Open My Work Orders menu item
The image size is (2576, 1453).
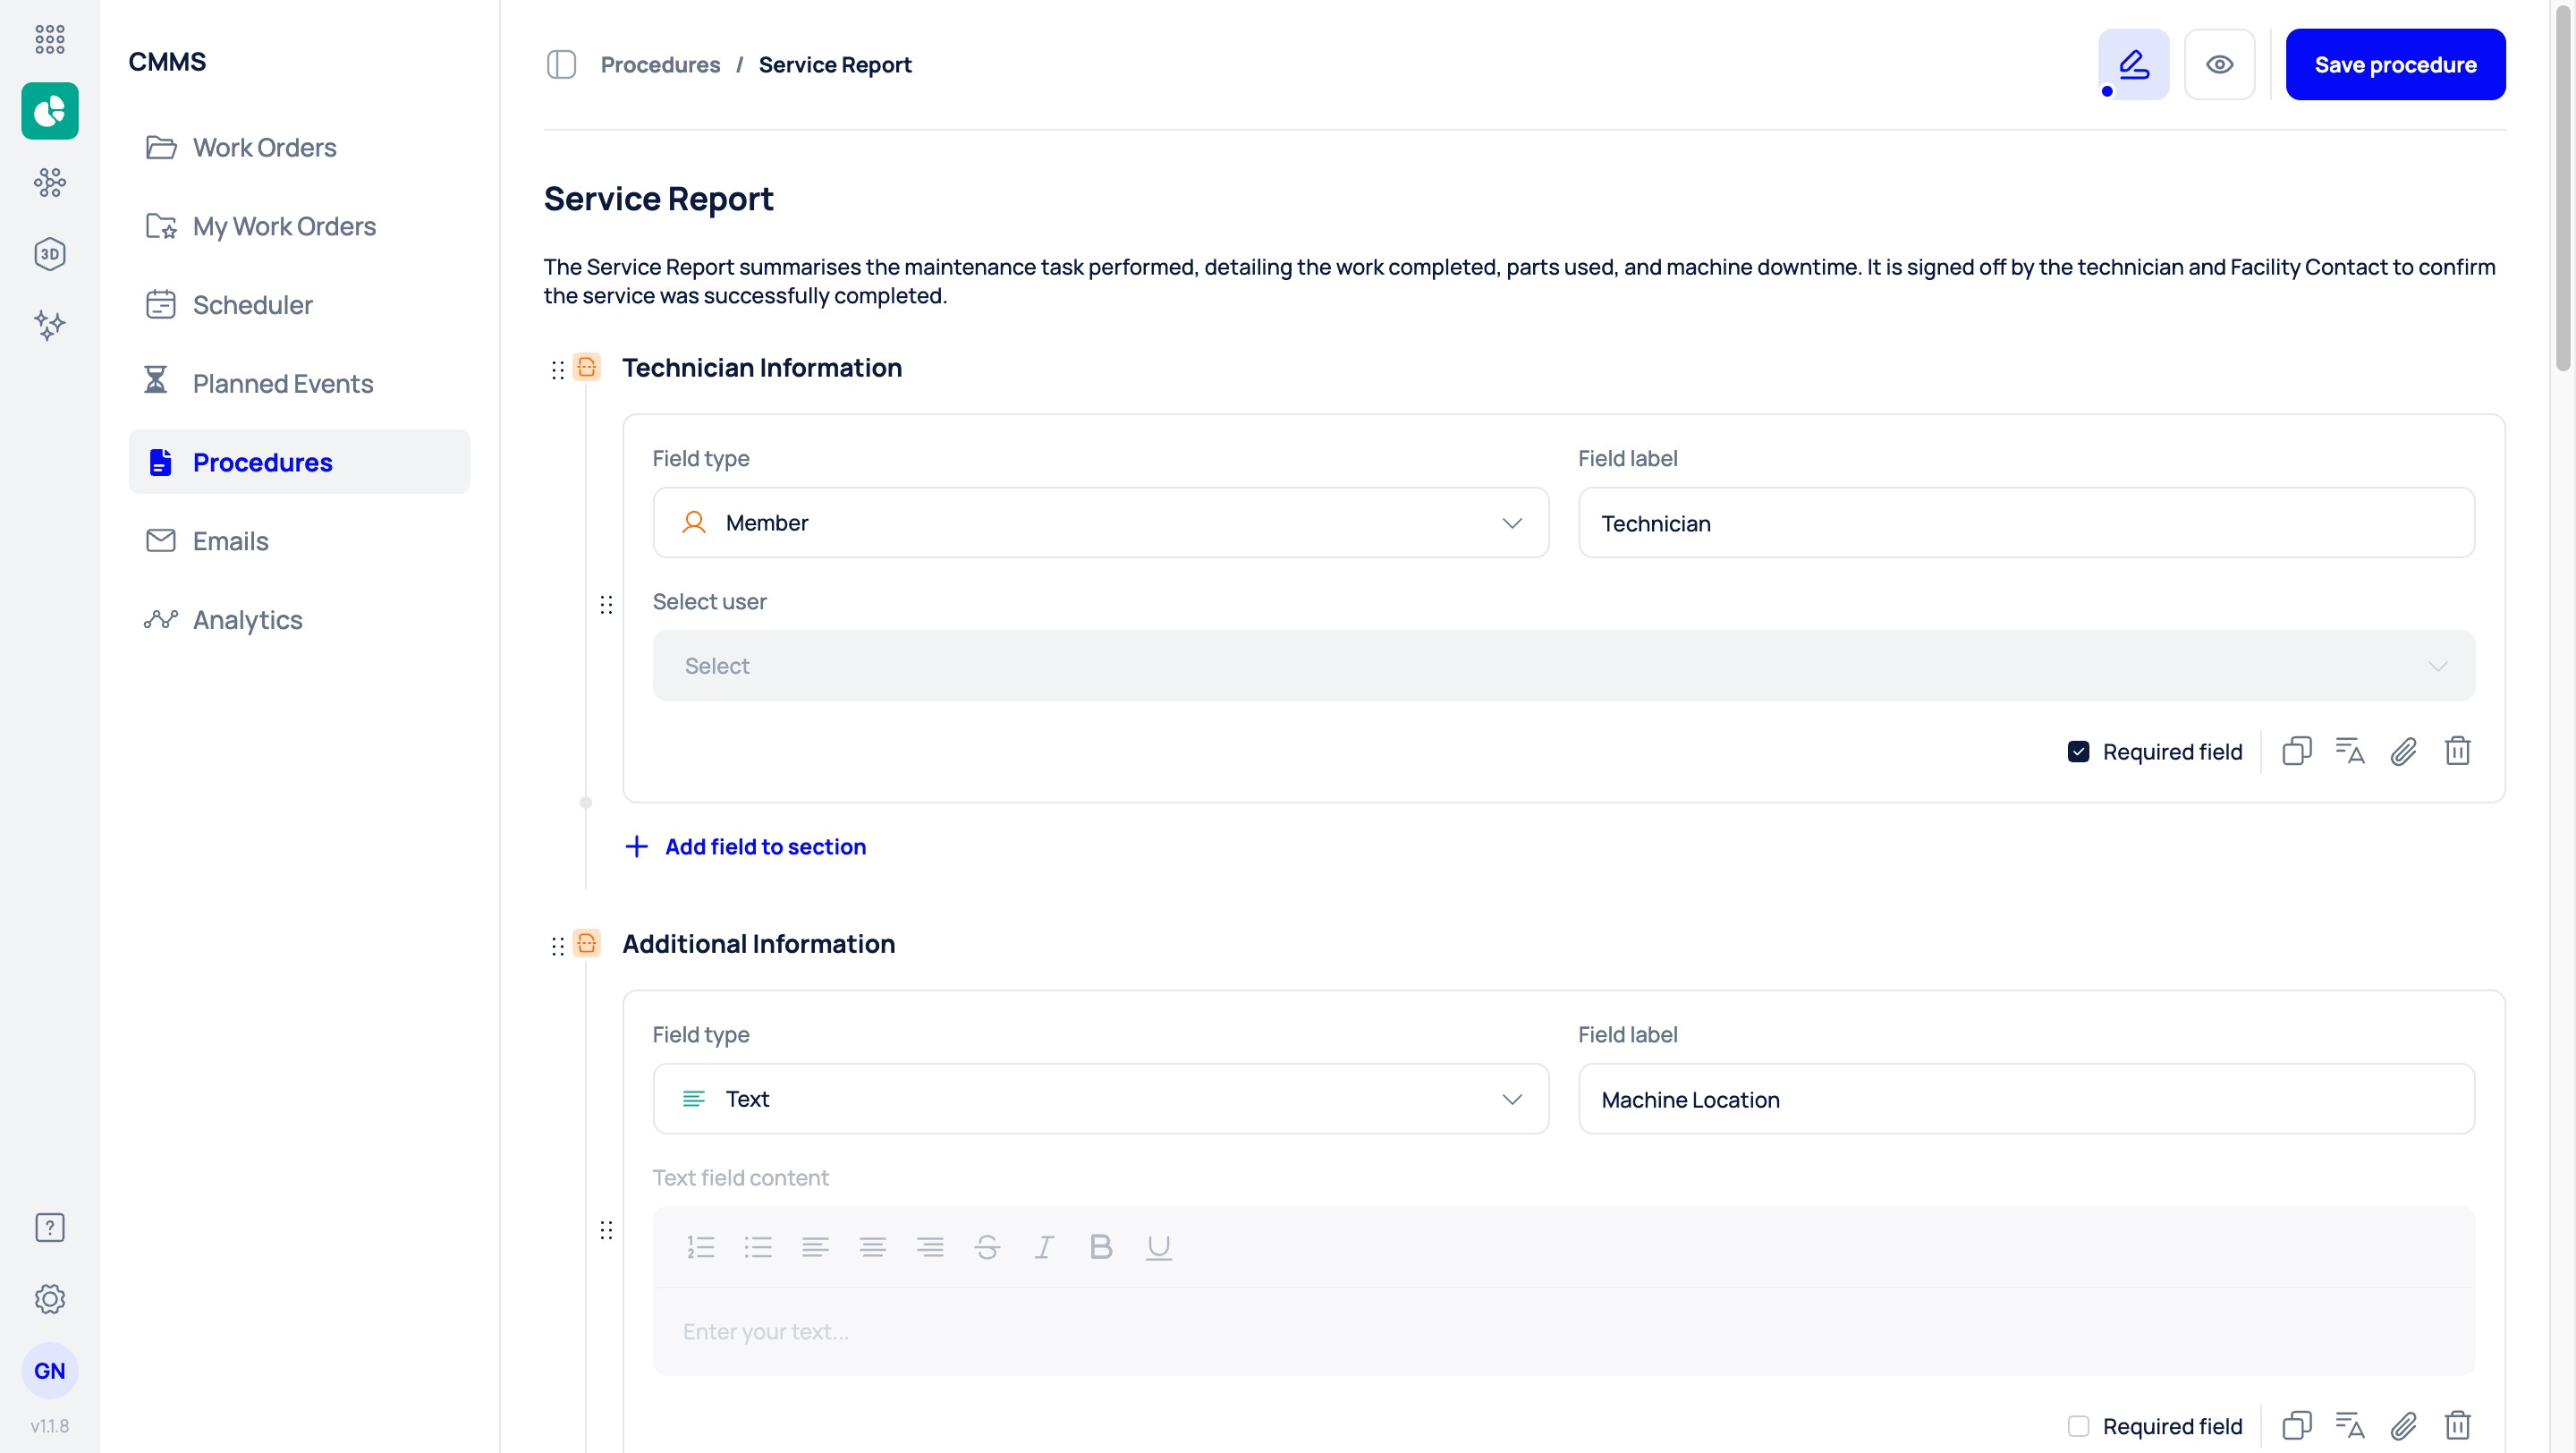point(299,226)
